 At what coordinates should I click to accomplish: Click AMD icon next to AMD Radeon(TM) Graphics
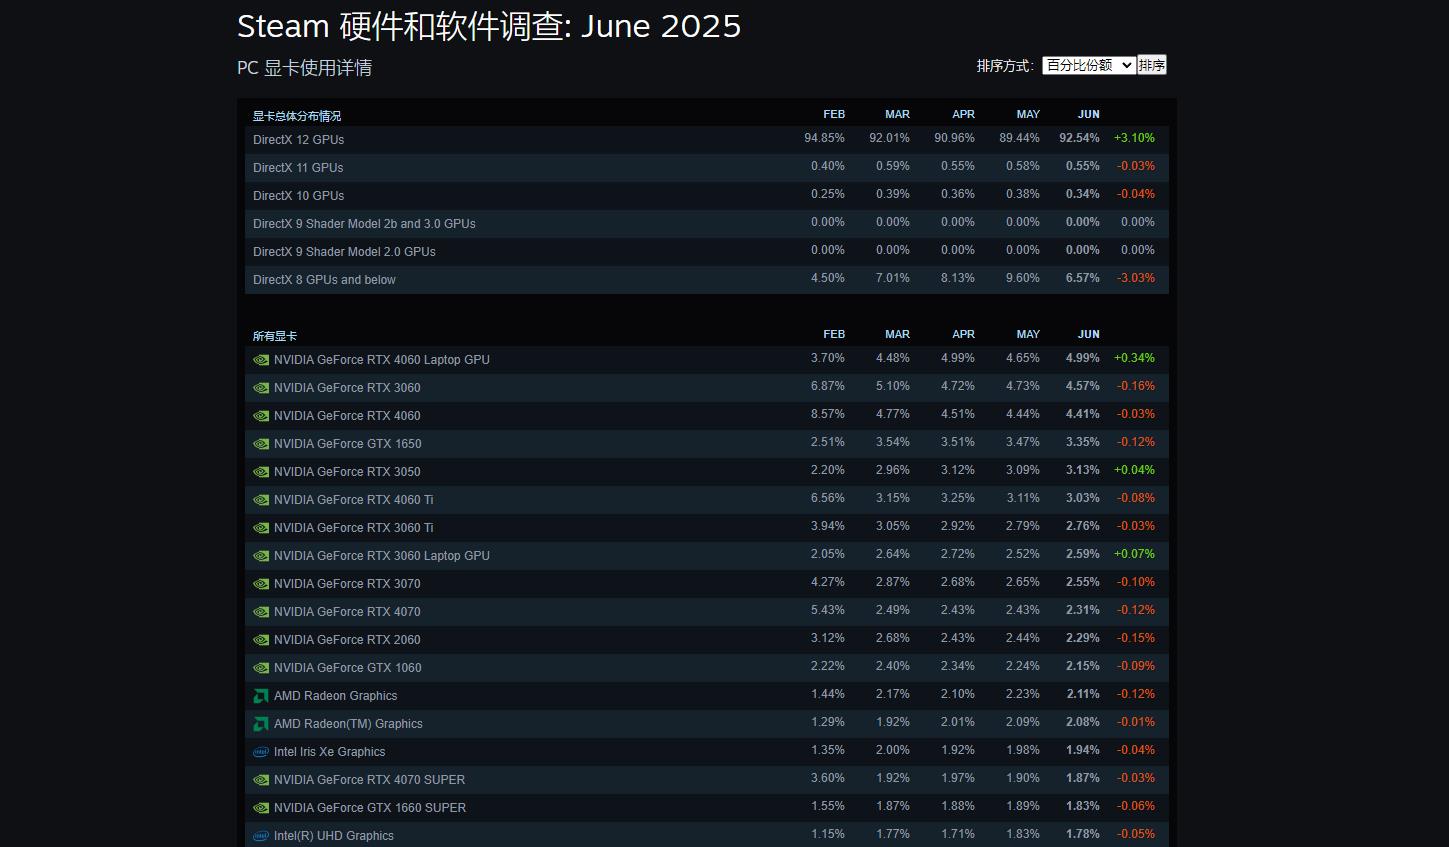pos(261,724)
